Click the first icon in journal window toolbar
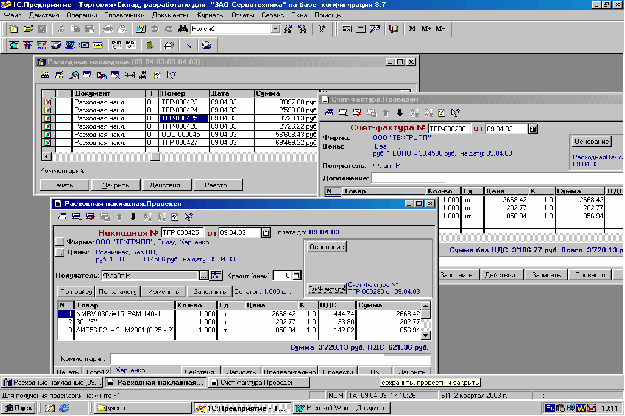Image resolution: width=625 pixels, height=416 pixels. coord(45,75)
